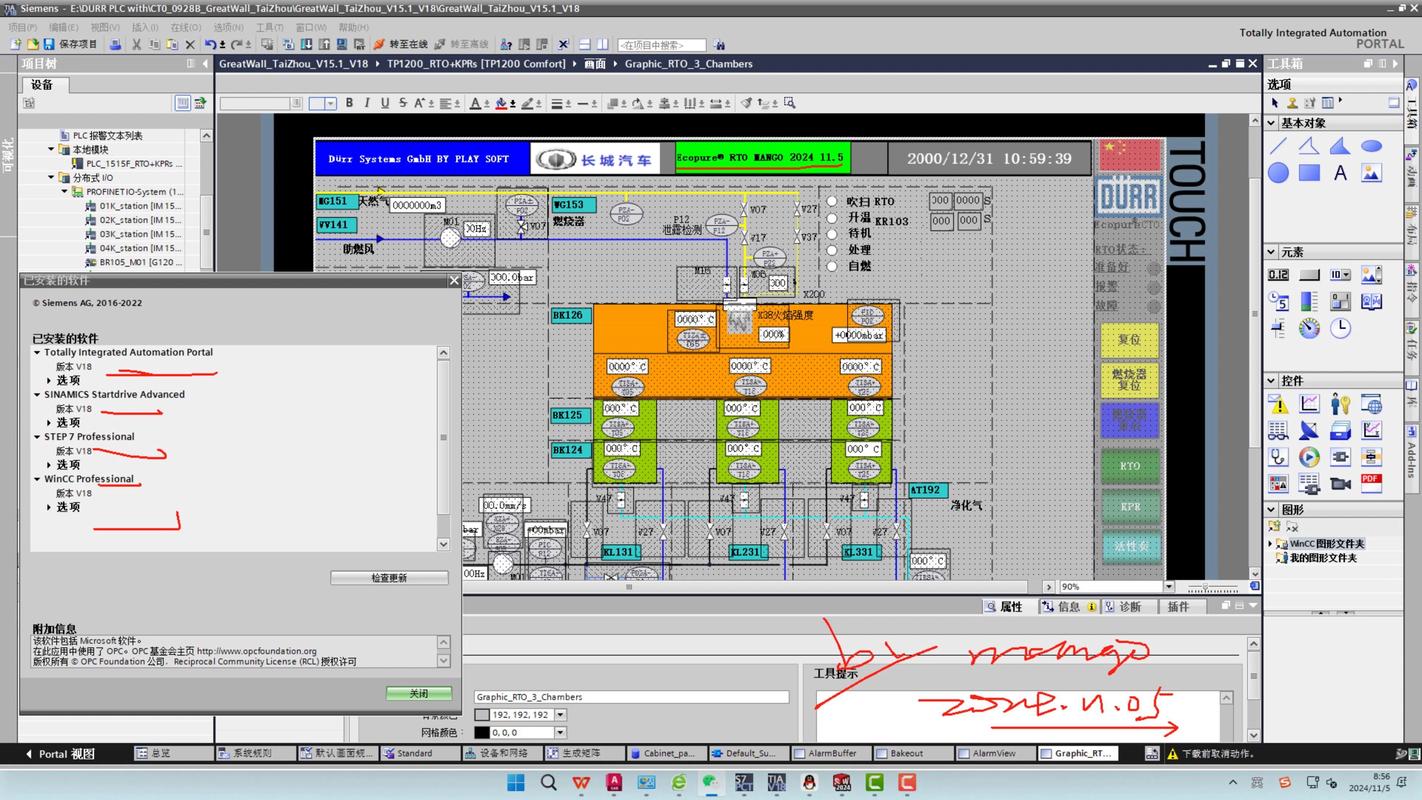Select the I/O field element
1422x800 pixels.
click(1278, 275)
